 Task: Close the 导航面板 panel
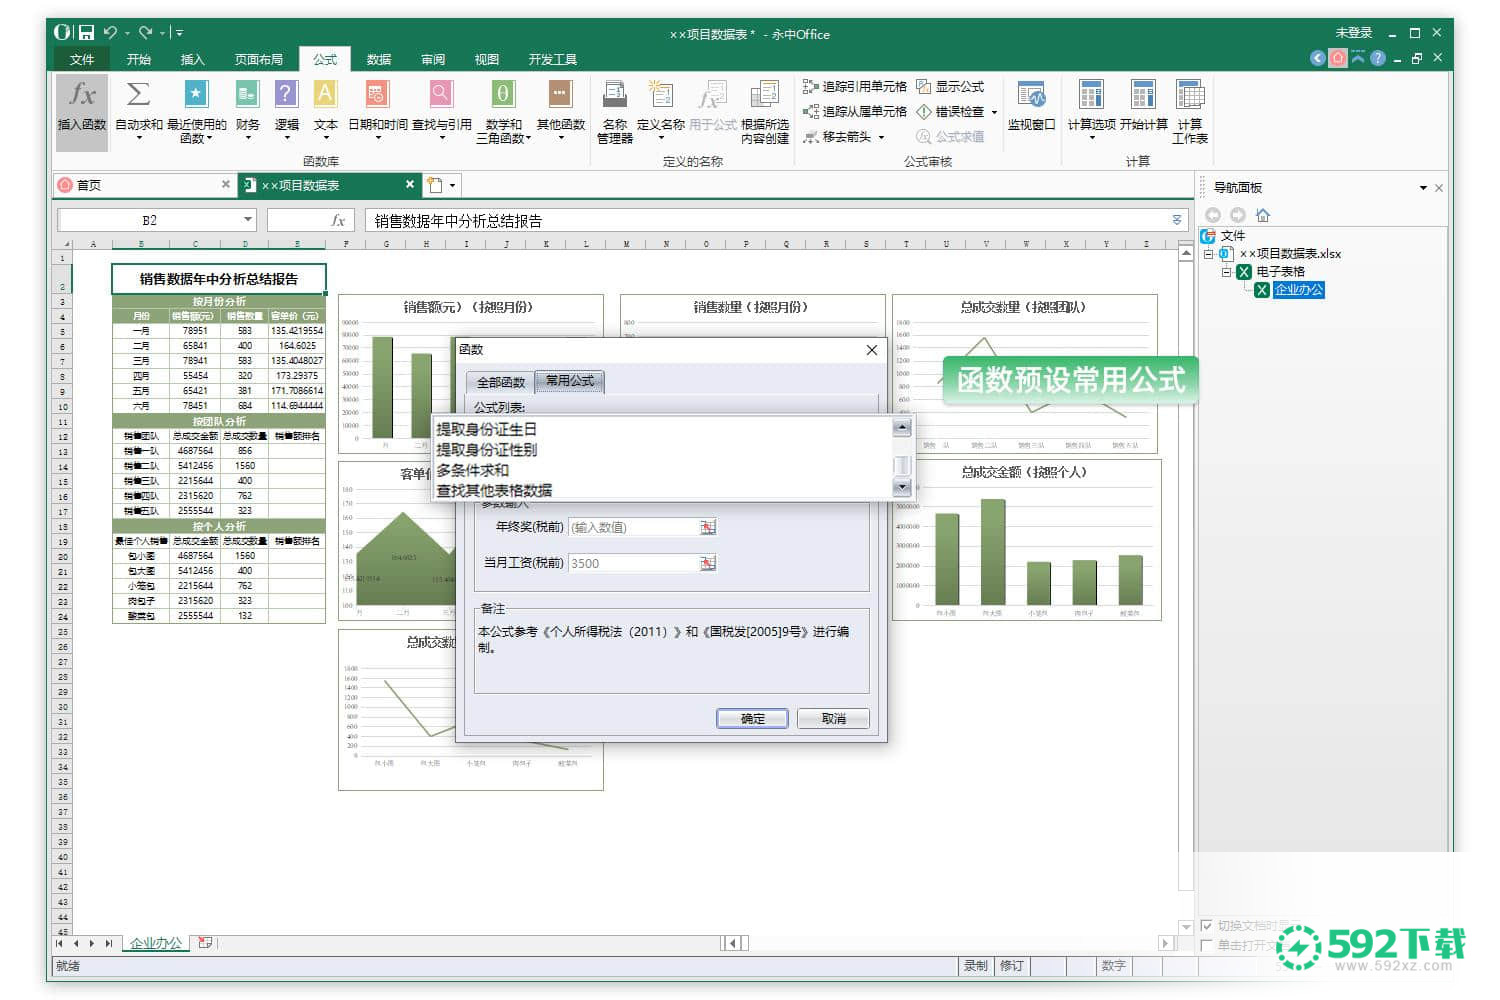1439,188
